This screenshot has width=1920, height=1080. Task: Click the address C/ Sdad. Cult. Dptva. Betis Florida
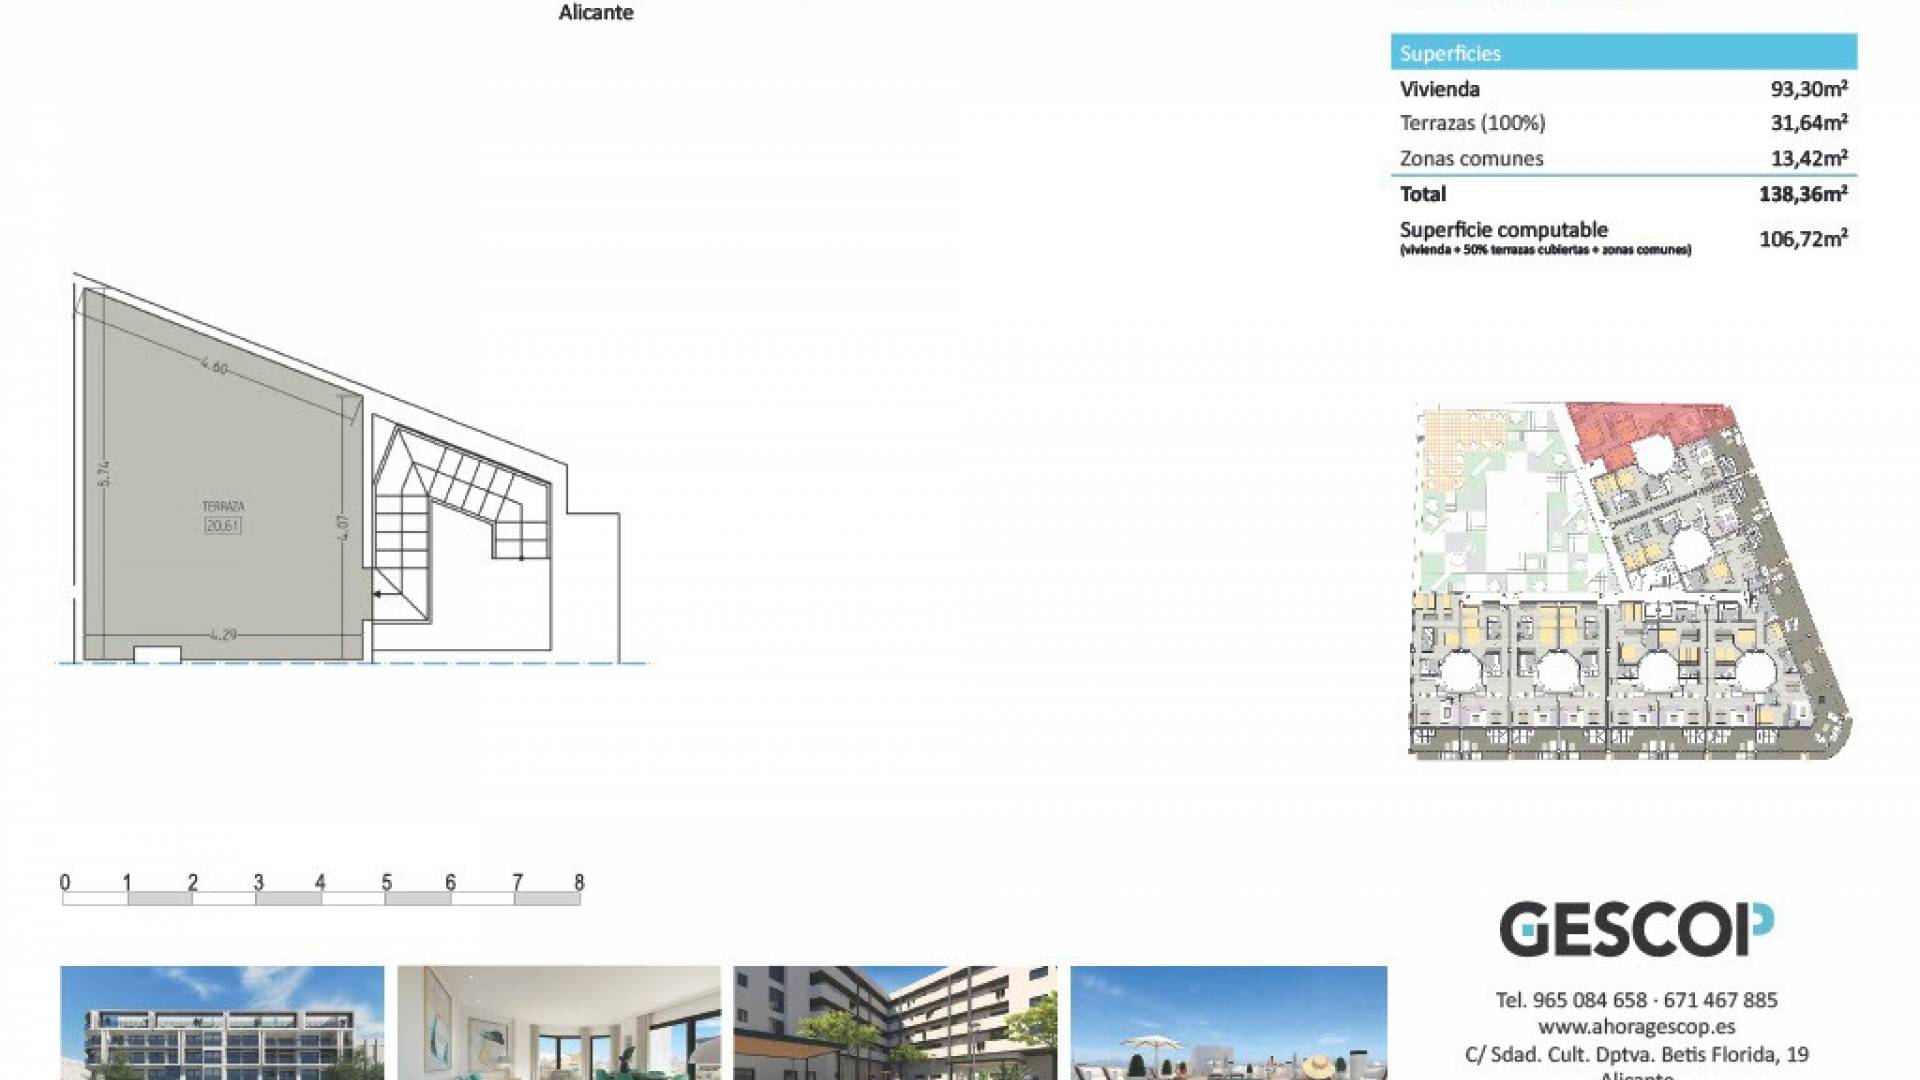click(1636, 1054)
